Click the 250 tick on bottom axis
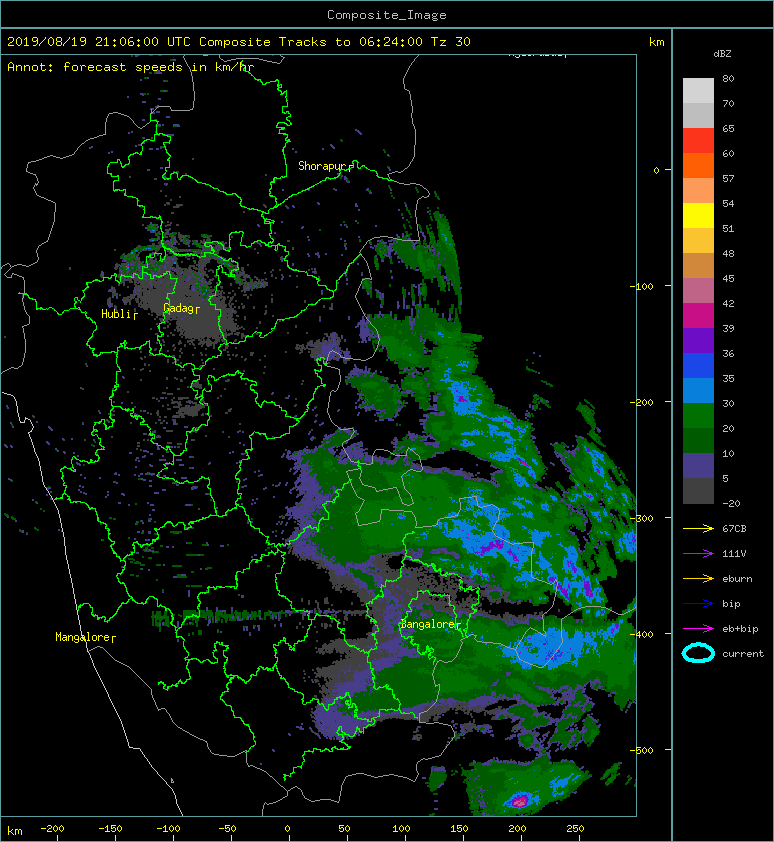This screenshot has width=774, height=842. point(575,829)
